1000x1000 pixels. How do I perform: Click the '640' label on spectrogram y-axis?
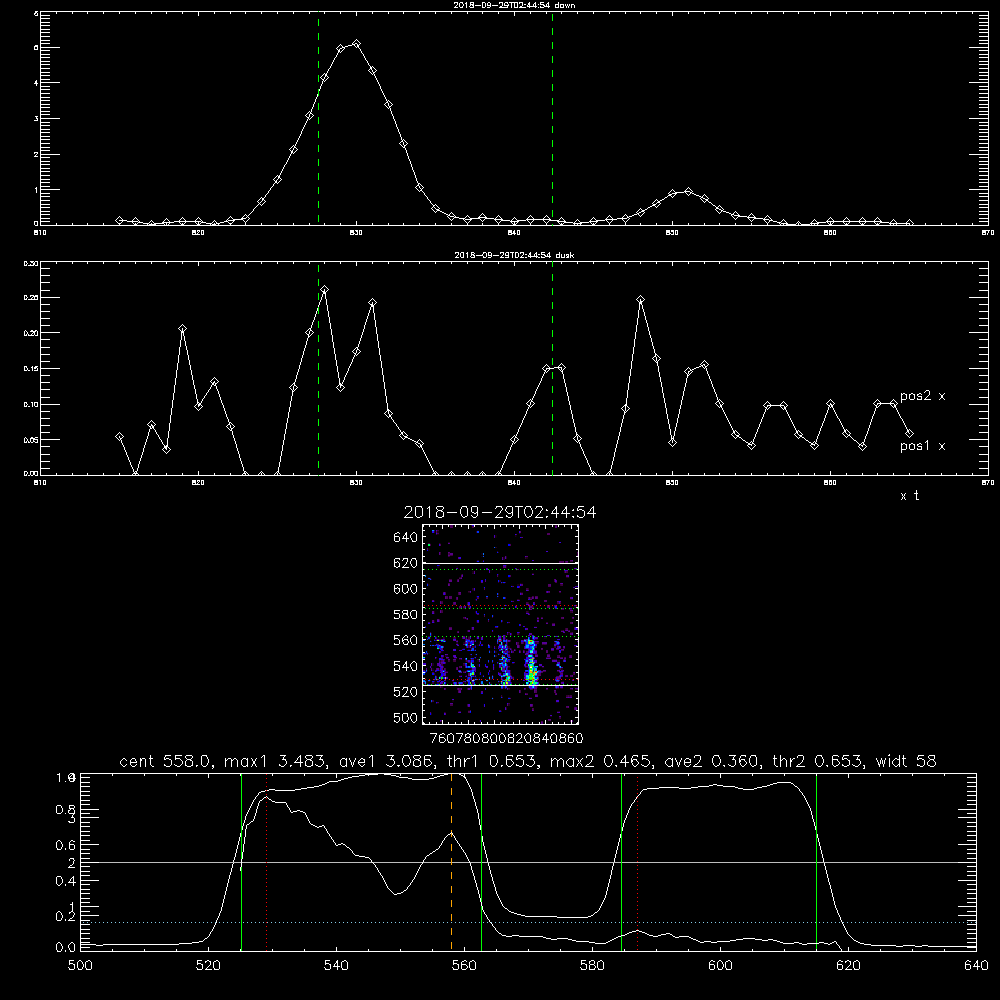pos(406,538)
